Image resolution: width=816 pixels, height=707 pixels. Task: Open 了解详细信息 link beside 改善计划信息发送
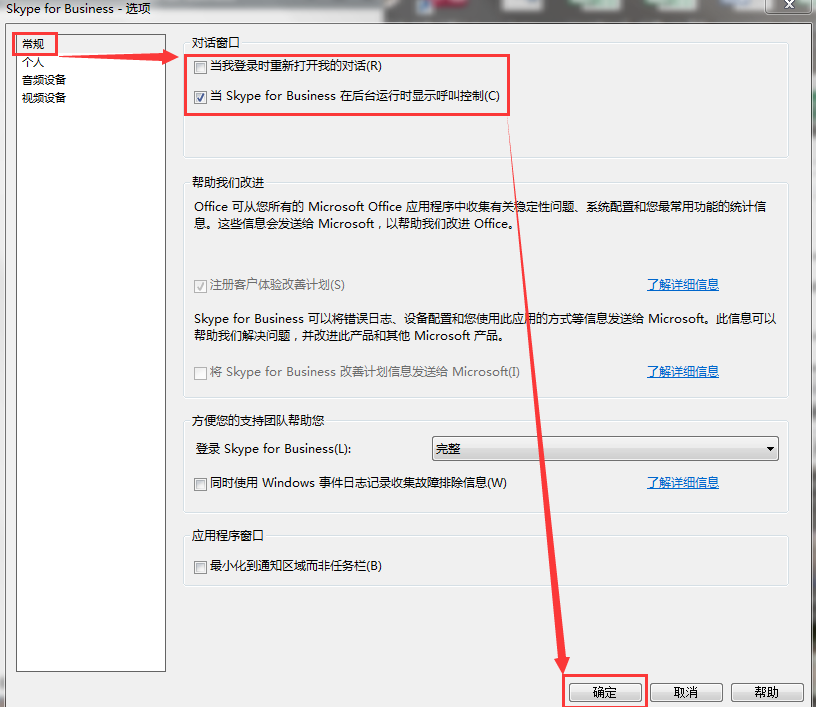(683, 371)
